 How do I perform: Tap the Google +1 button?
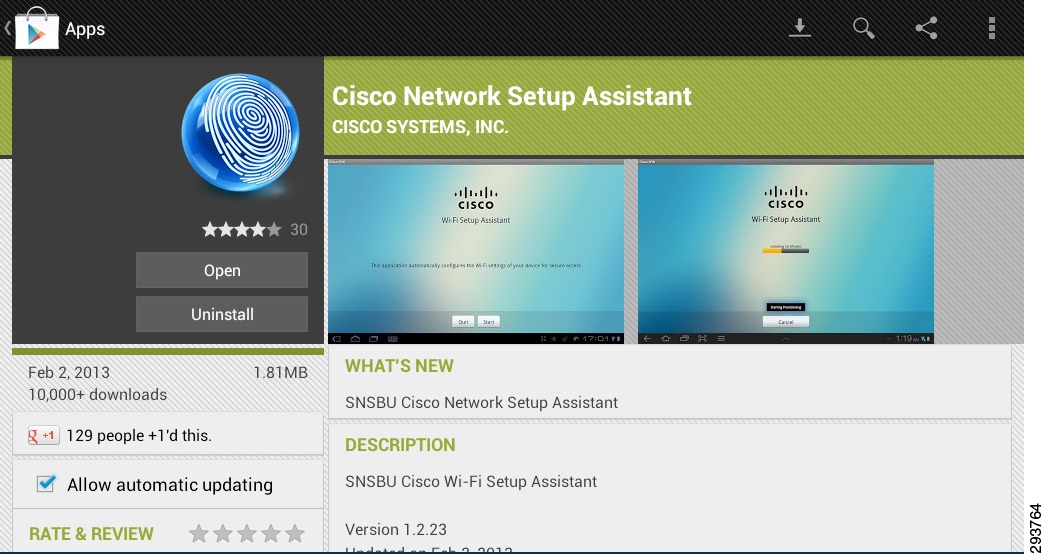point(44,436)
